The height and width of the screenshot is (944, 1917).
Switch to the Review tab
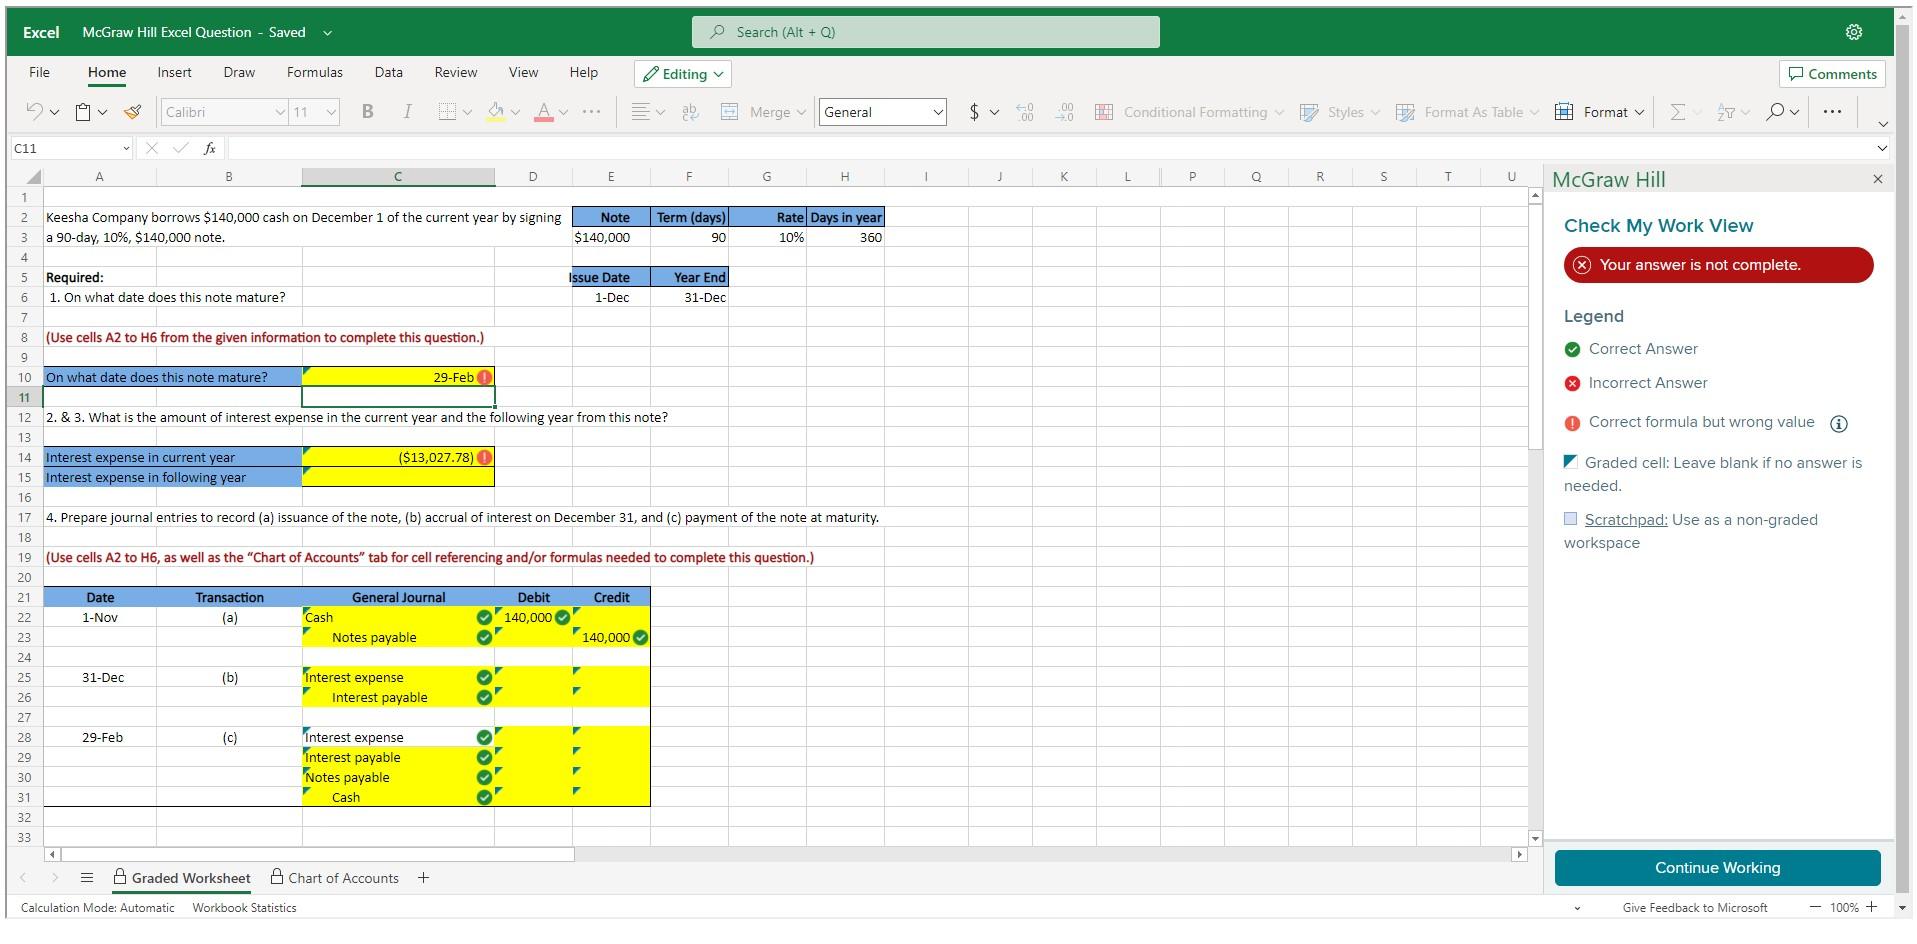[456, 72]
